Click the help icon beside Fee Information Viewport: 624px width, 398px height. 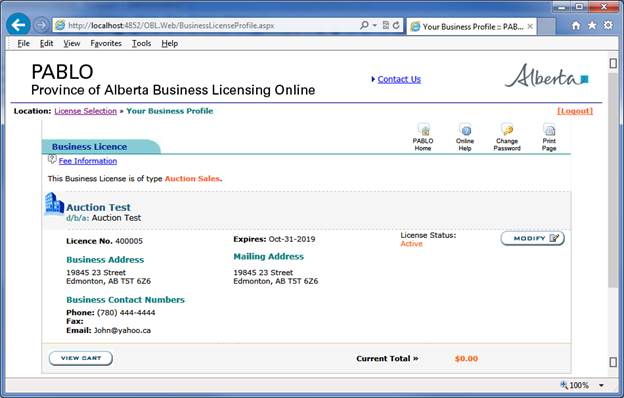click(52, 159)
